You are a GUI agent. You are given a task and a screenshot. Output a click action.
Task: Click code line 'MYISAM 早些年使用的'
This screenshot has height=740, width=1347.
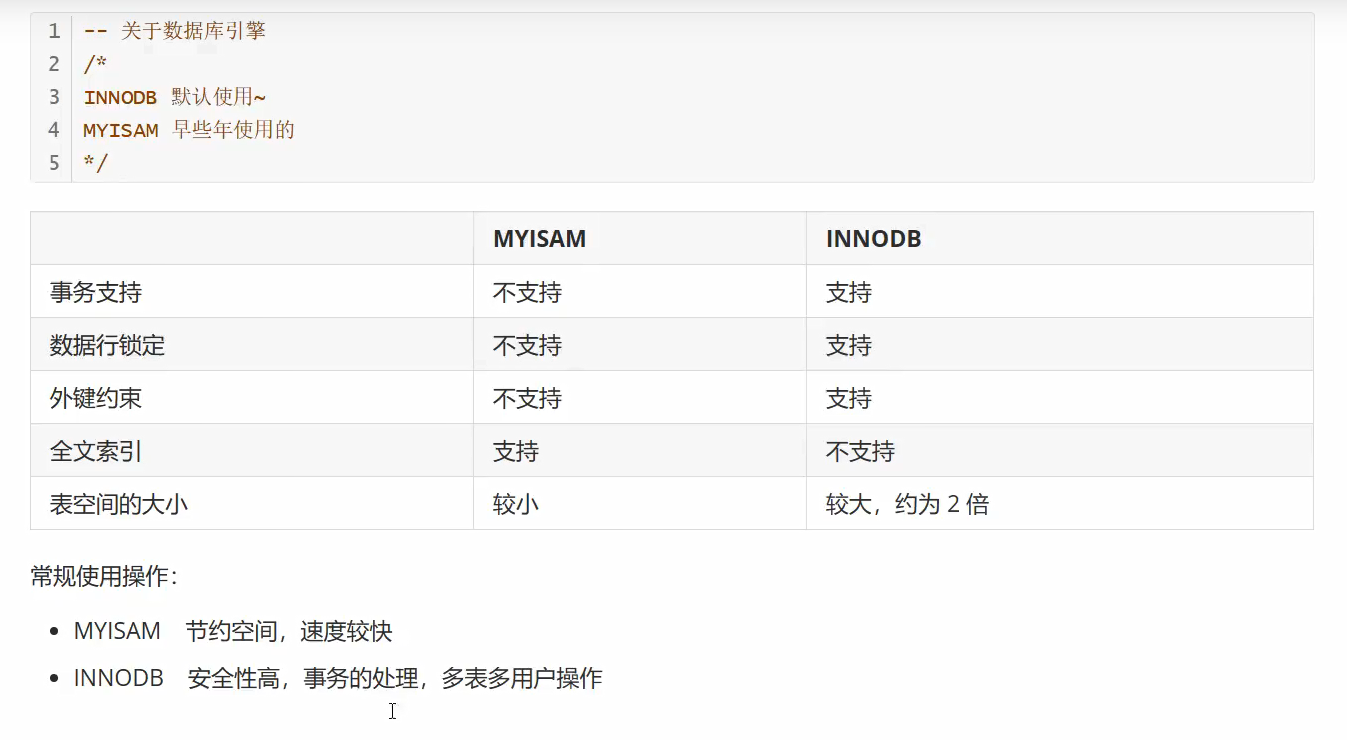[189, 130]
